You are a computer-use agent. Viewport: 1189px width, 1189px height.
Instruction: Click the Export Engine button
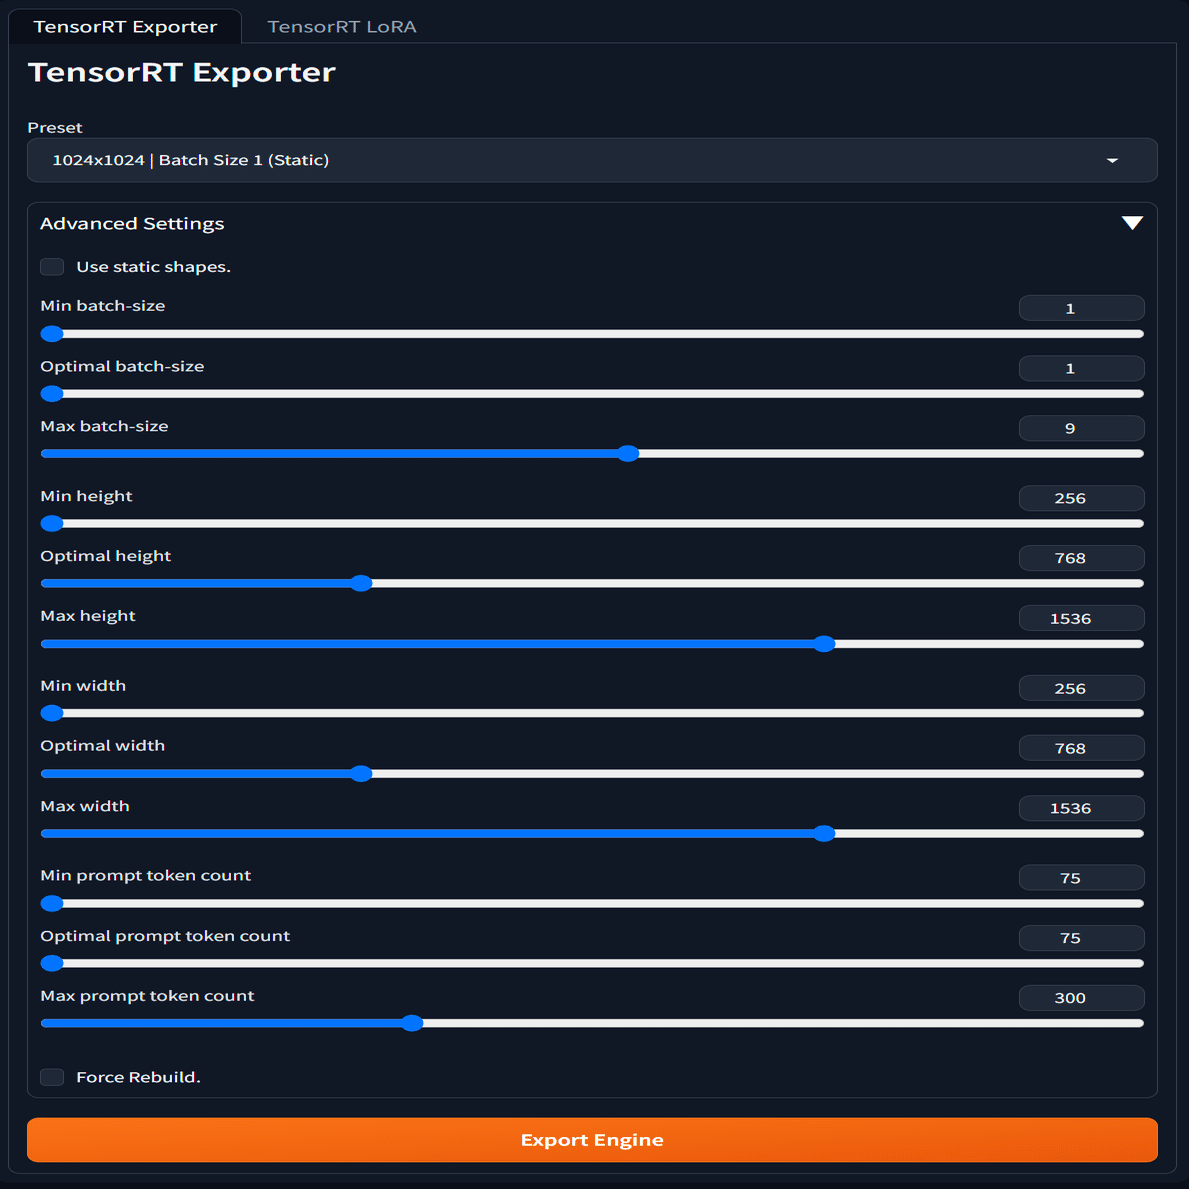[592, 1140]
